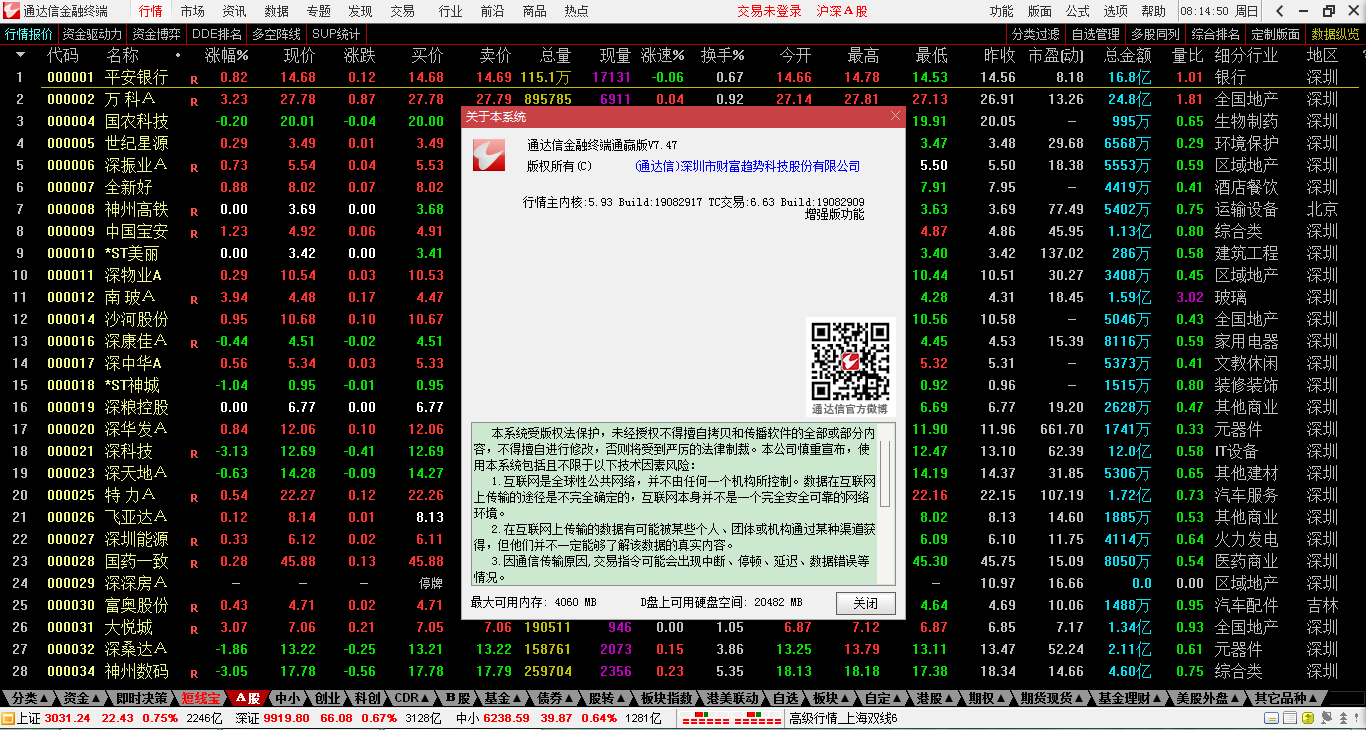The image size is (1366, 730).
Task: Expand the CDR▲ bottom tab menu
Action: [x=411, y=698]
